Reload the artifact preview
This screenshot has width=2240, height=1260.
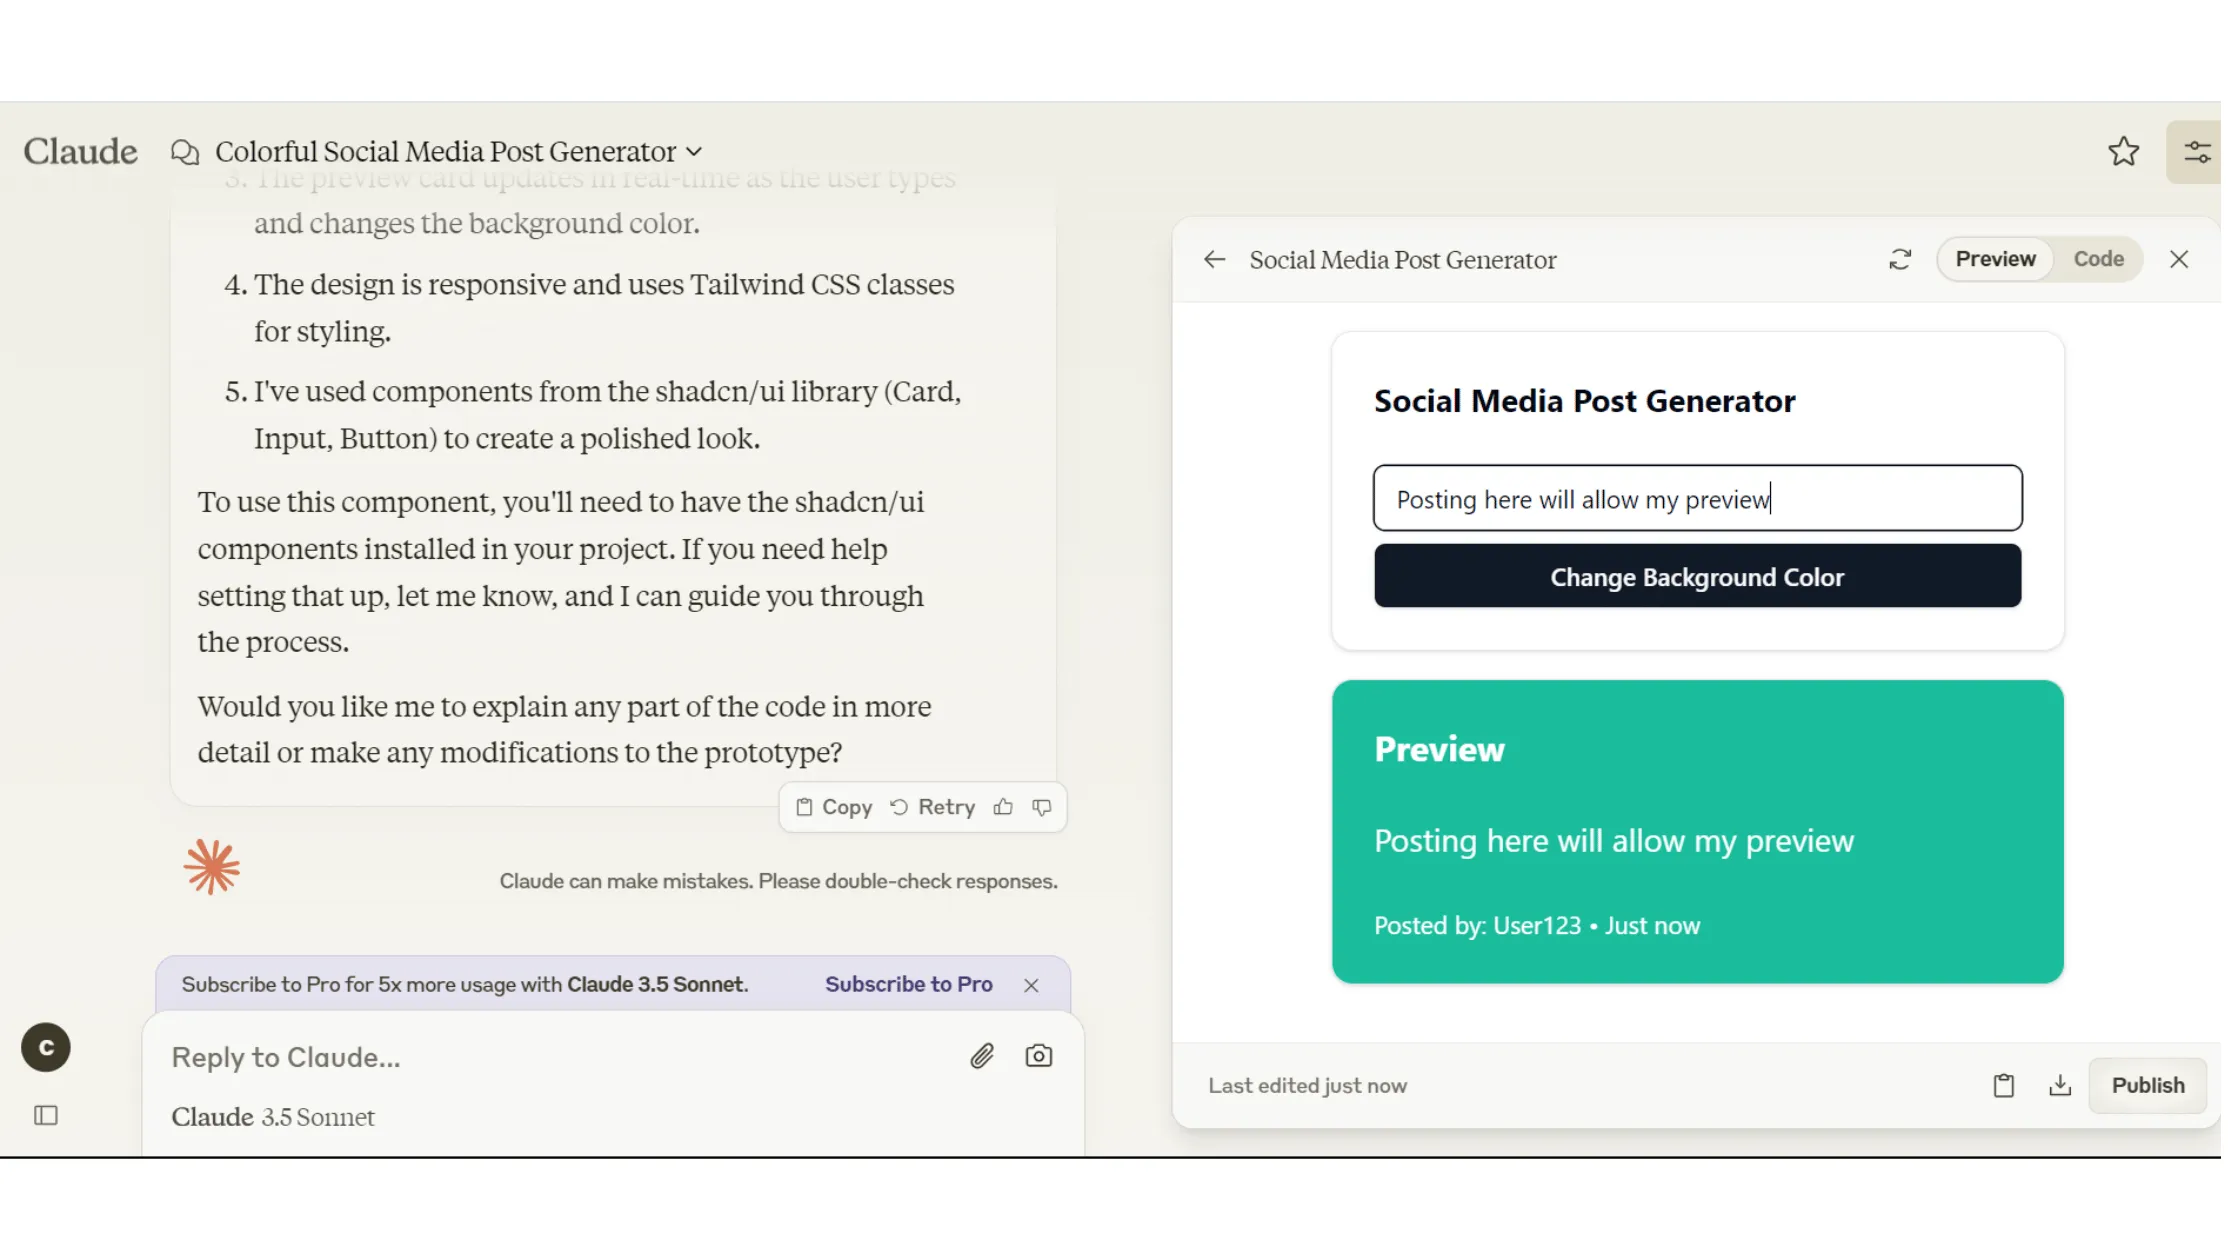(1899, 260)
